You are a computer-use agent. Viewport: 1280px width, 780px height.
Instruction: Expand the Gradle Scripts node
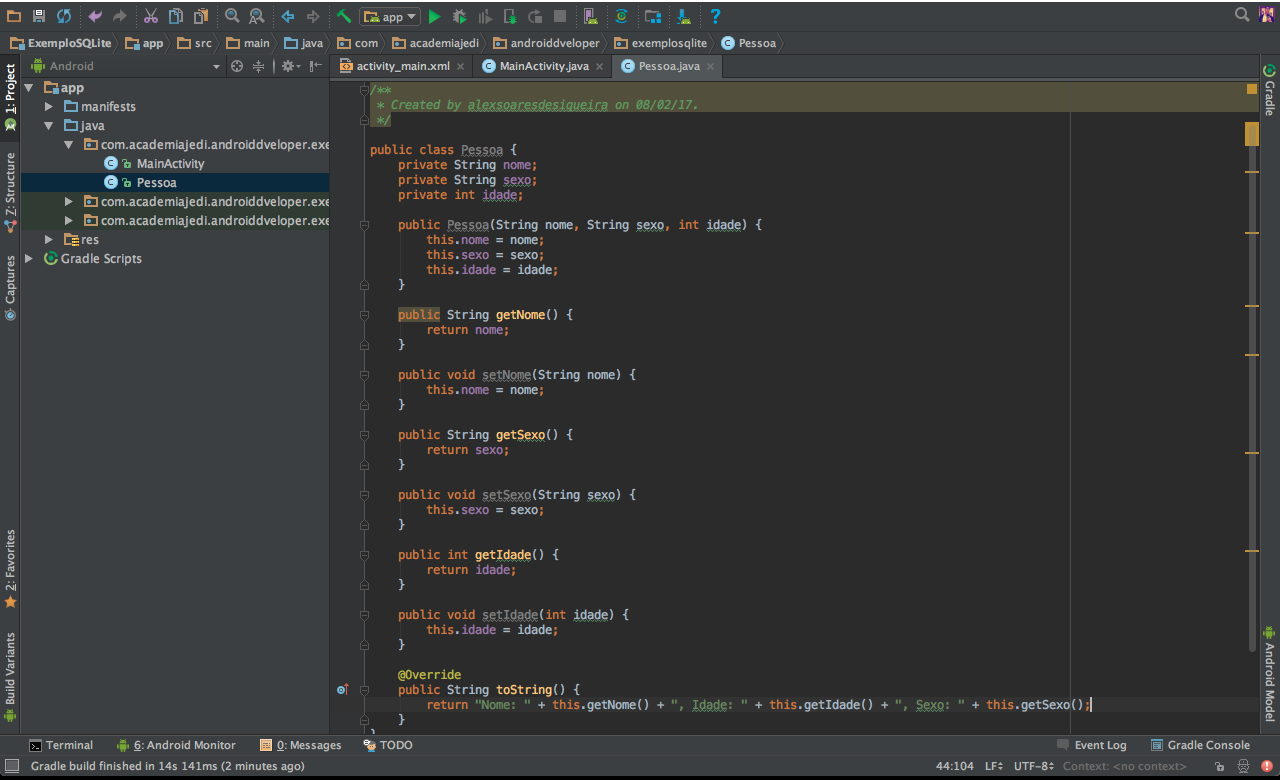pyautogui.click(x=30, y=258)
